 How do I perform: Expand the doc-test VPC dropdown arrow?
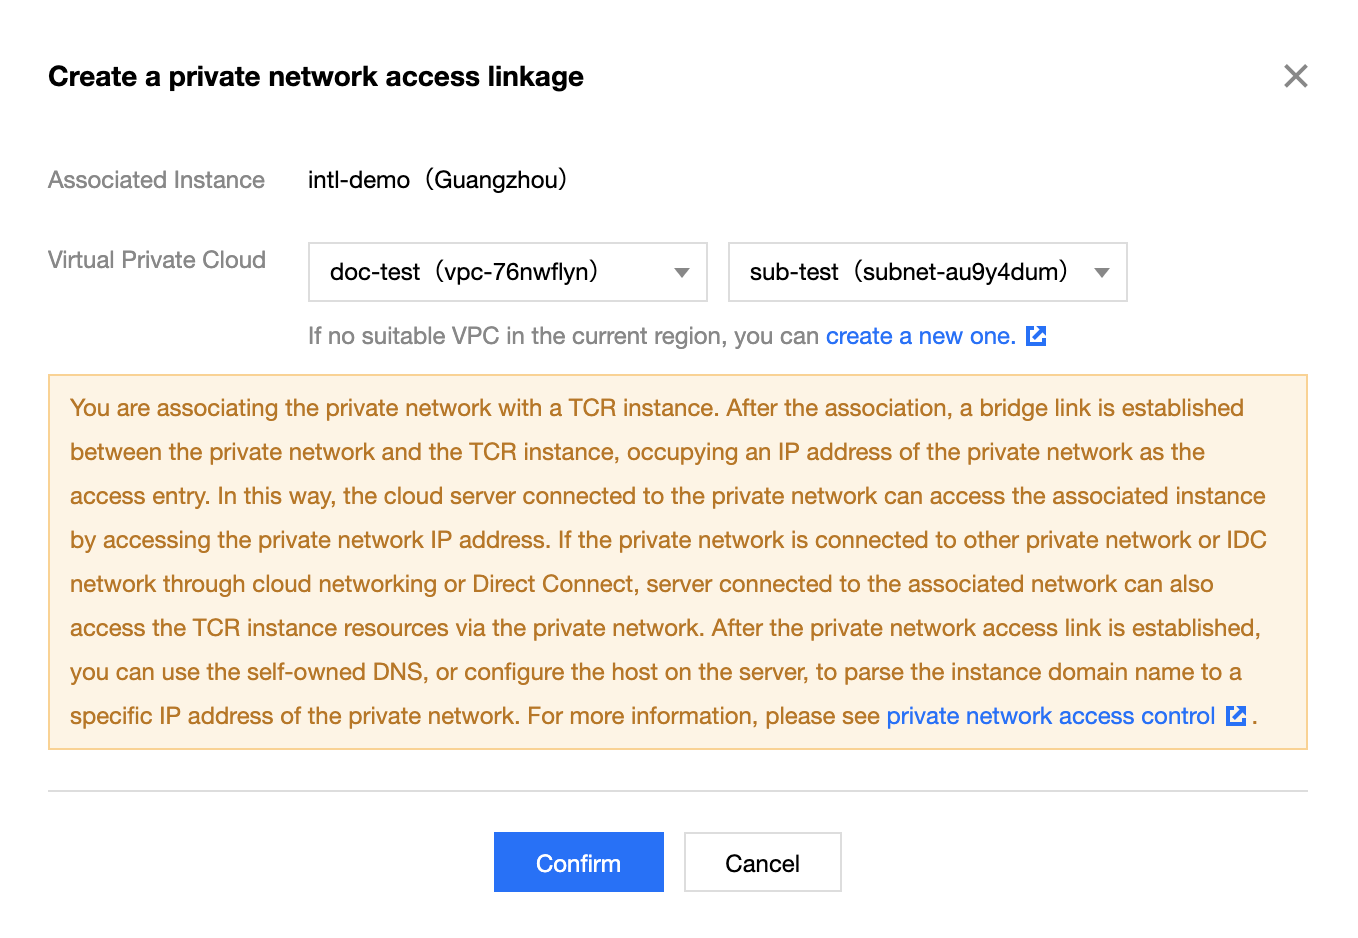click(682, 272)
